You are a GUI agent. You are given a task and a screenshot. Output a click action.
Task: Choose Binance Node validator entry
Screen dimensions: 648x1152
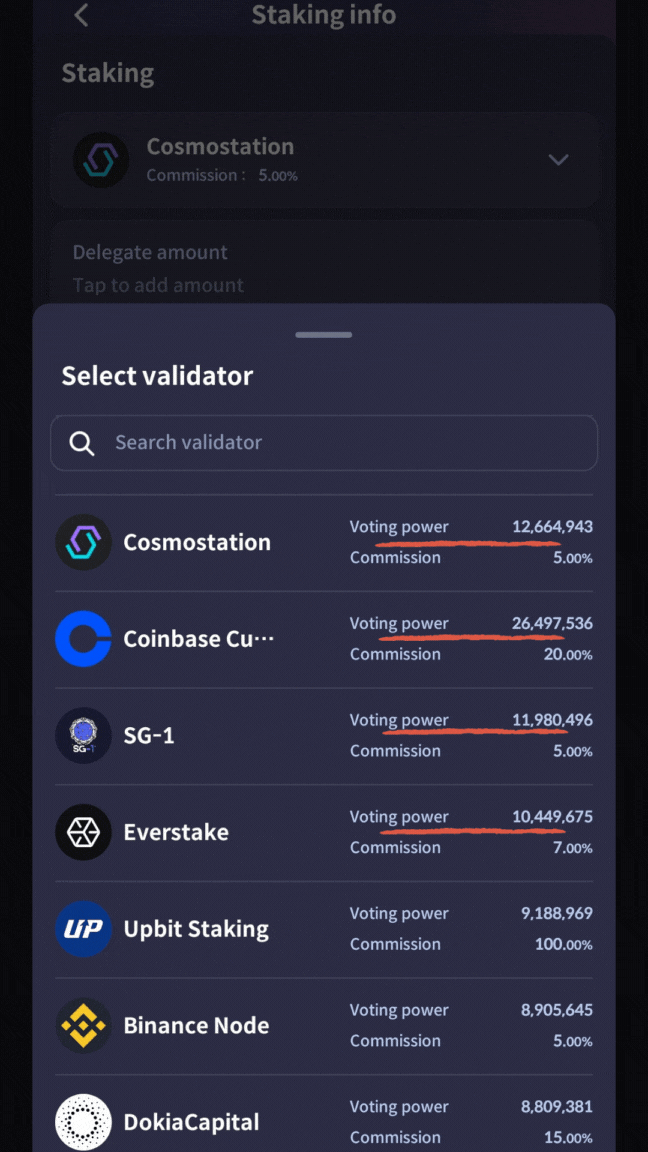click(196, 1026)
